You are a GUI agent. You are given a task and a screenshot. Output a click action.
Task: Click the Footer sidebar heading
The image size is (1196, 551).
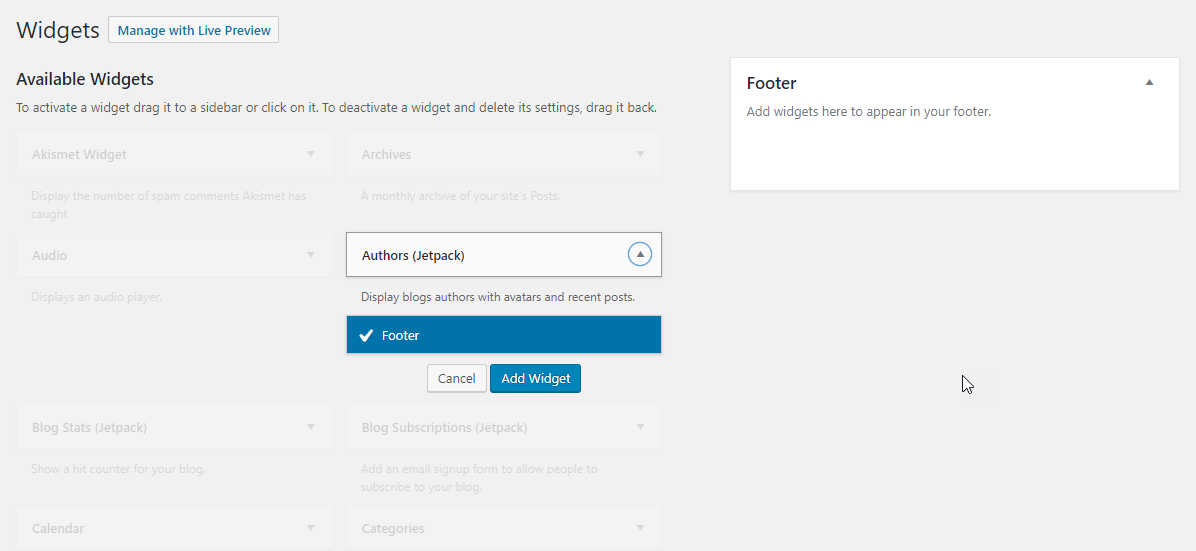[772, 83]
